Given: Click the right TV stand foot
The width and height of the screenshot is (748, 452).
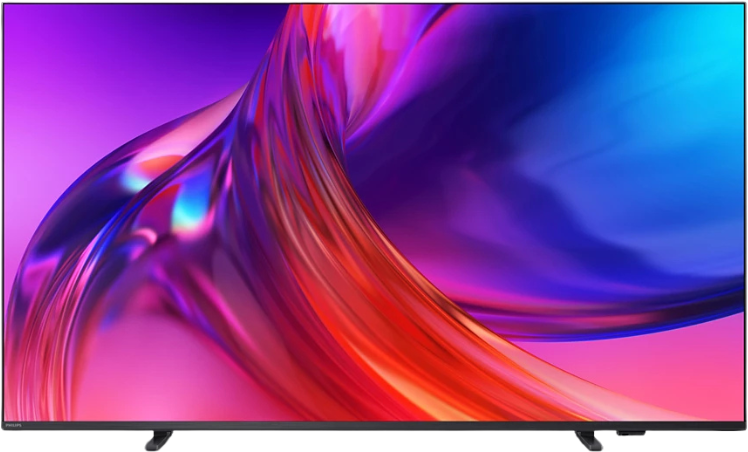Looking at the screenshot, I should (x=587, y=440).
